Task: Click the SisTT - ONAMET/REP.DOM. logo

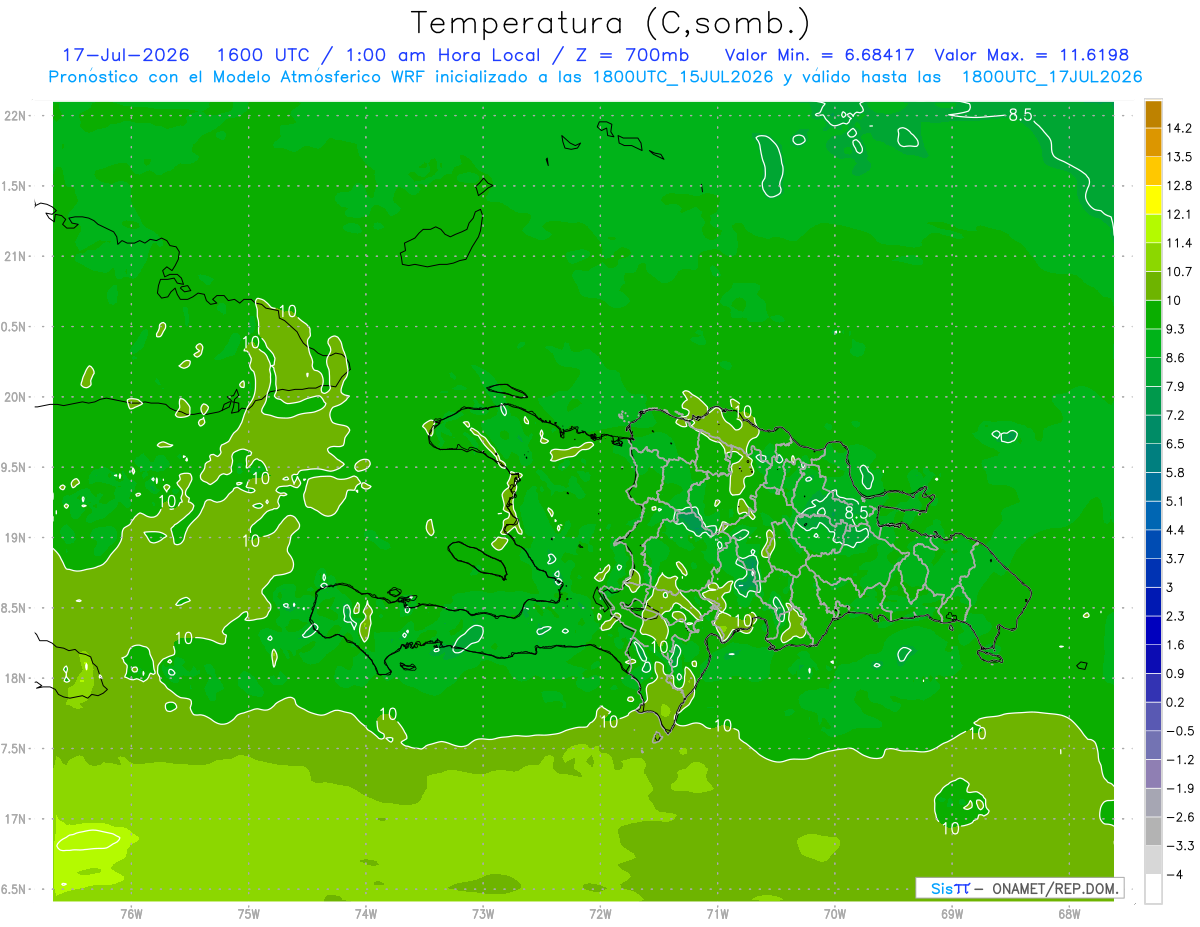Action: pyautogui.click(x=1020, y=888)
